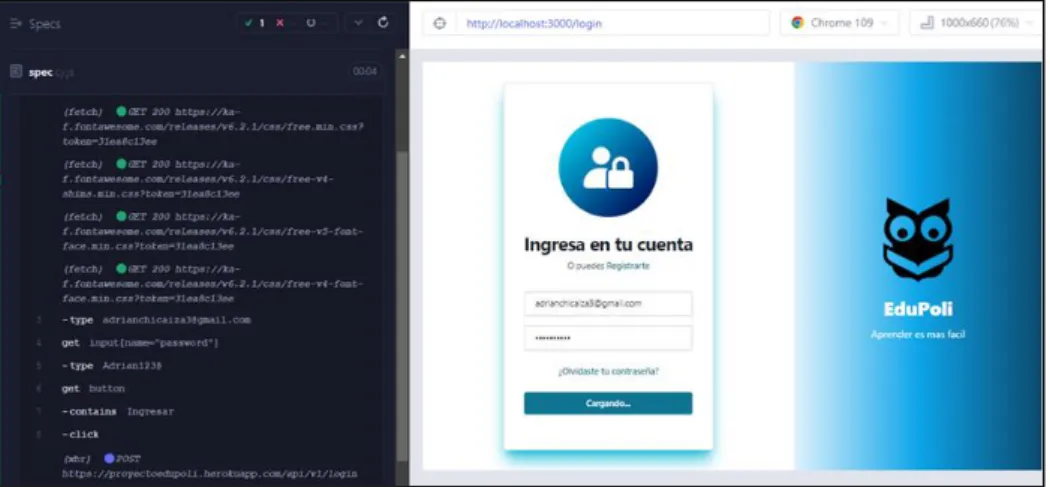Open the Registrarte link
The width and height of the screenshot is (1050, 487).
627,266
